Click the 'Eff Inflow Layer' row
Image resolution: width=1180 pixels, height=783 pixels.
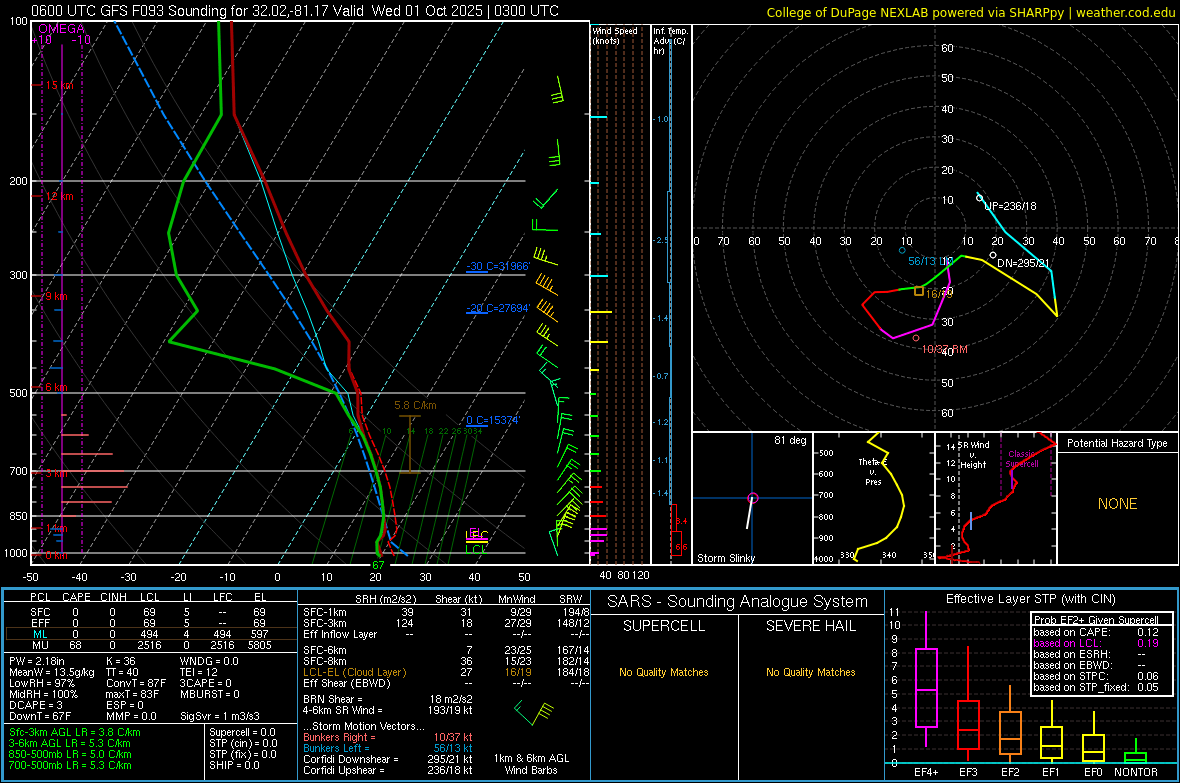(446, 634)
